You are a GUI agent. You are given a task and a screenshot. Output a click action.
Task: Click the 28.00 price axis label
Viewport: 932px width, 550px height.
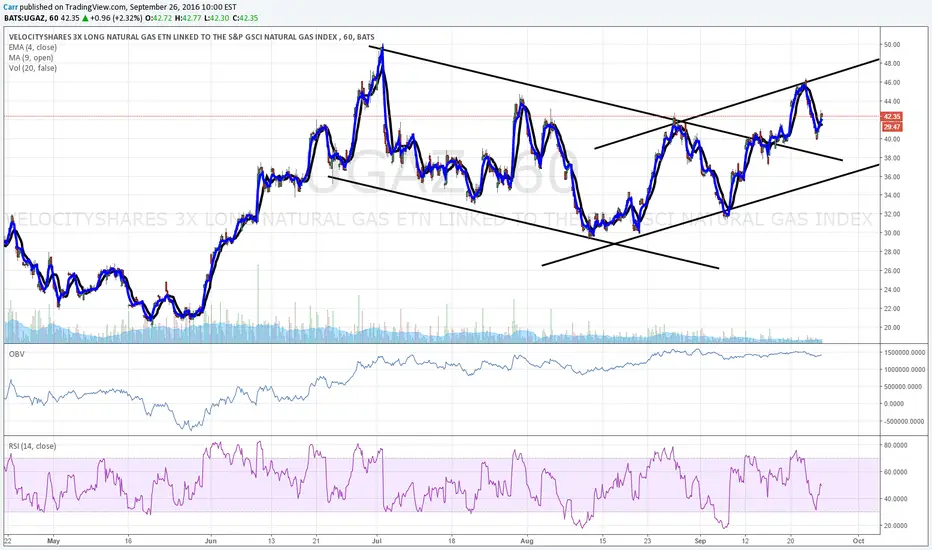click(892, 252)
